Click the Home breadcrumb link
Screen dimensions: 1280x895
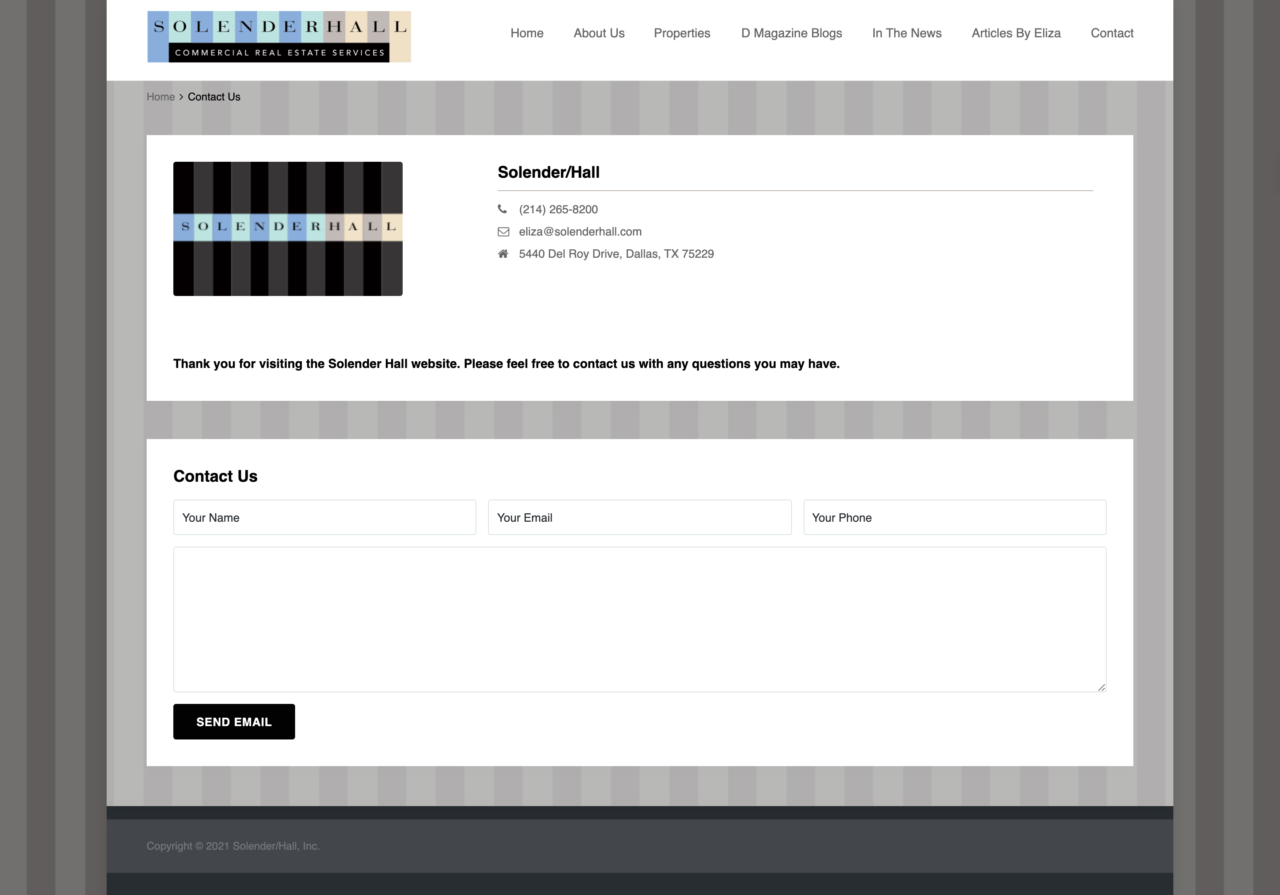160,97
